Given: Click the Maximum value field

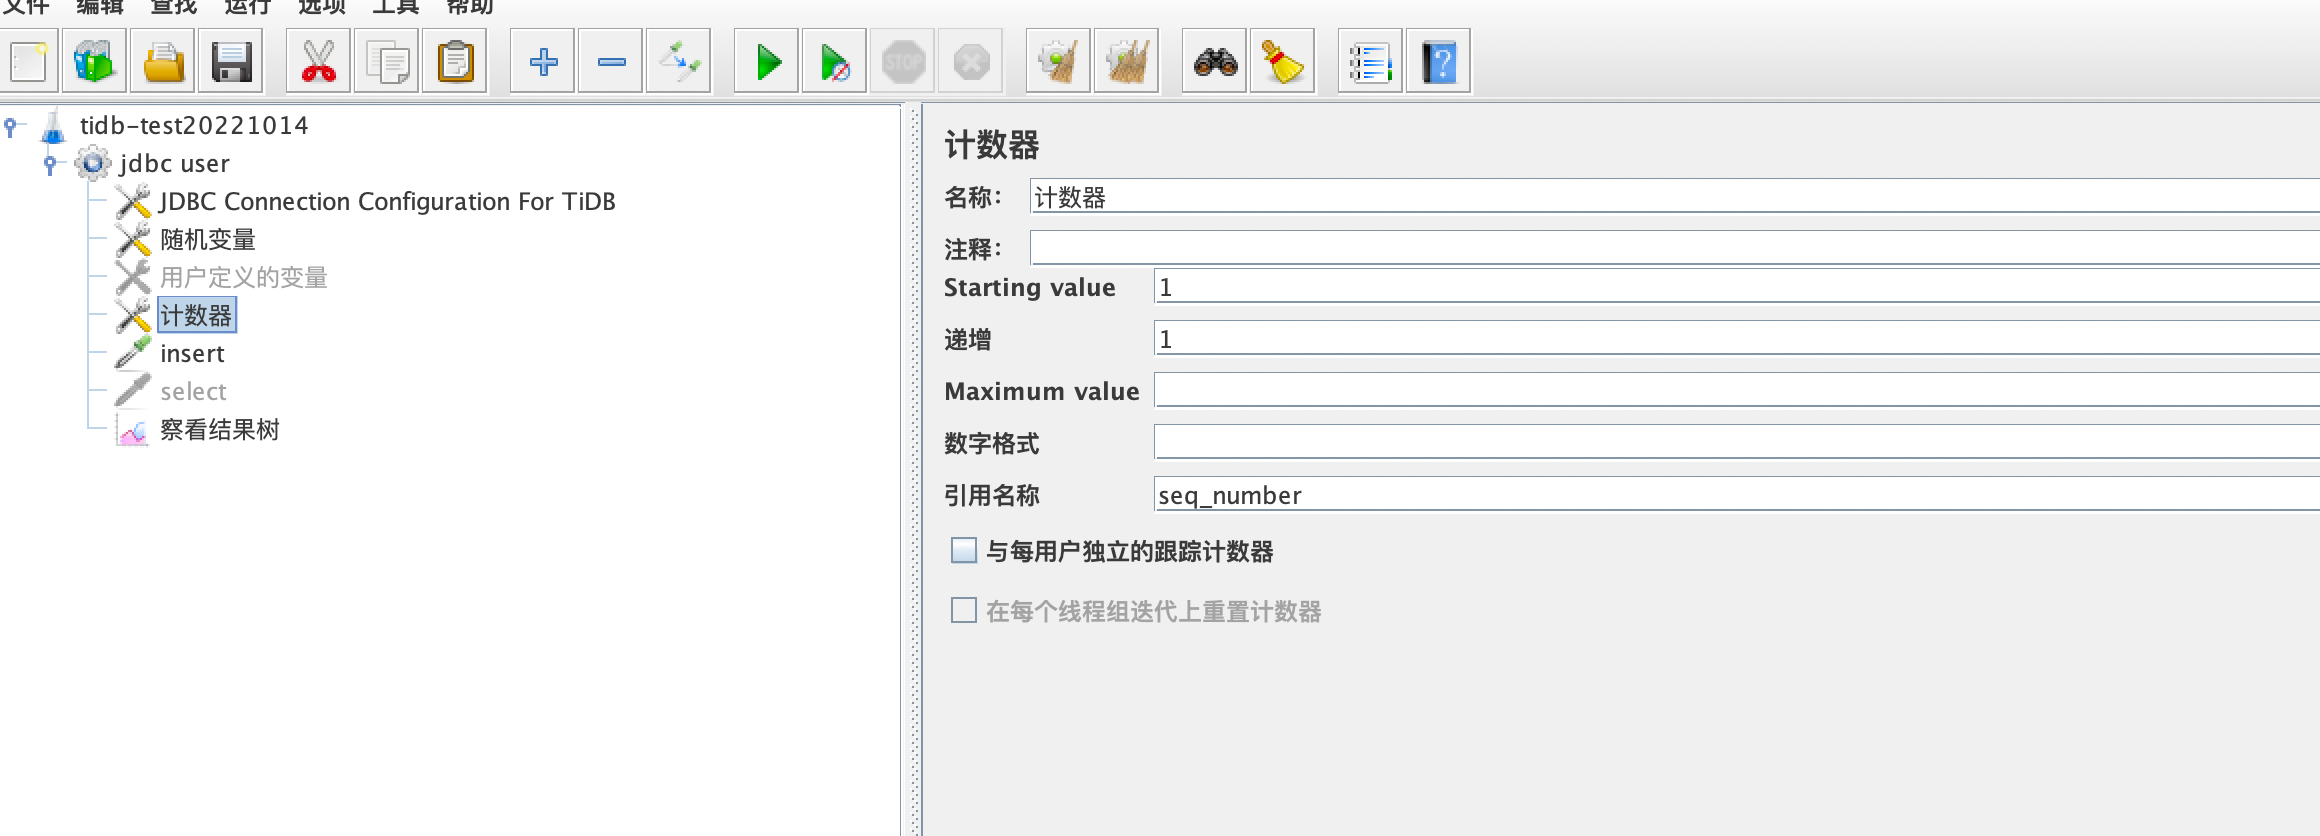Looking at the screenshot, I should point(1737,391).
